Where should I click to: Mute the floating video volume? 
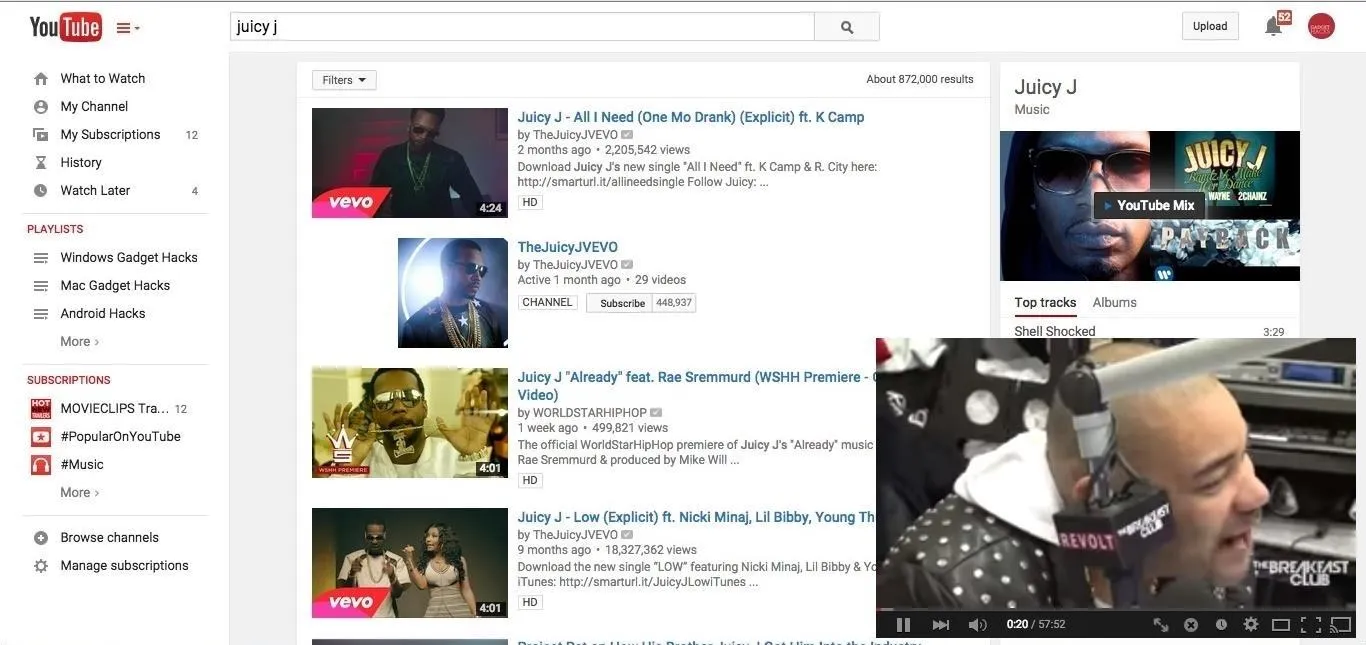point(977,624)
